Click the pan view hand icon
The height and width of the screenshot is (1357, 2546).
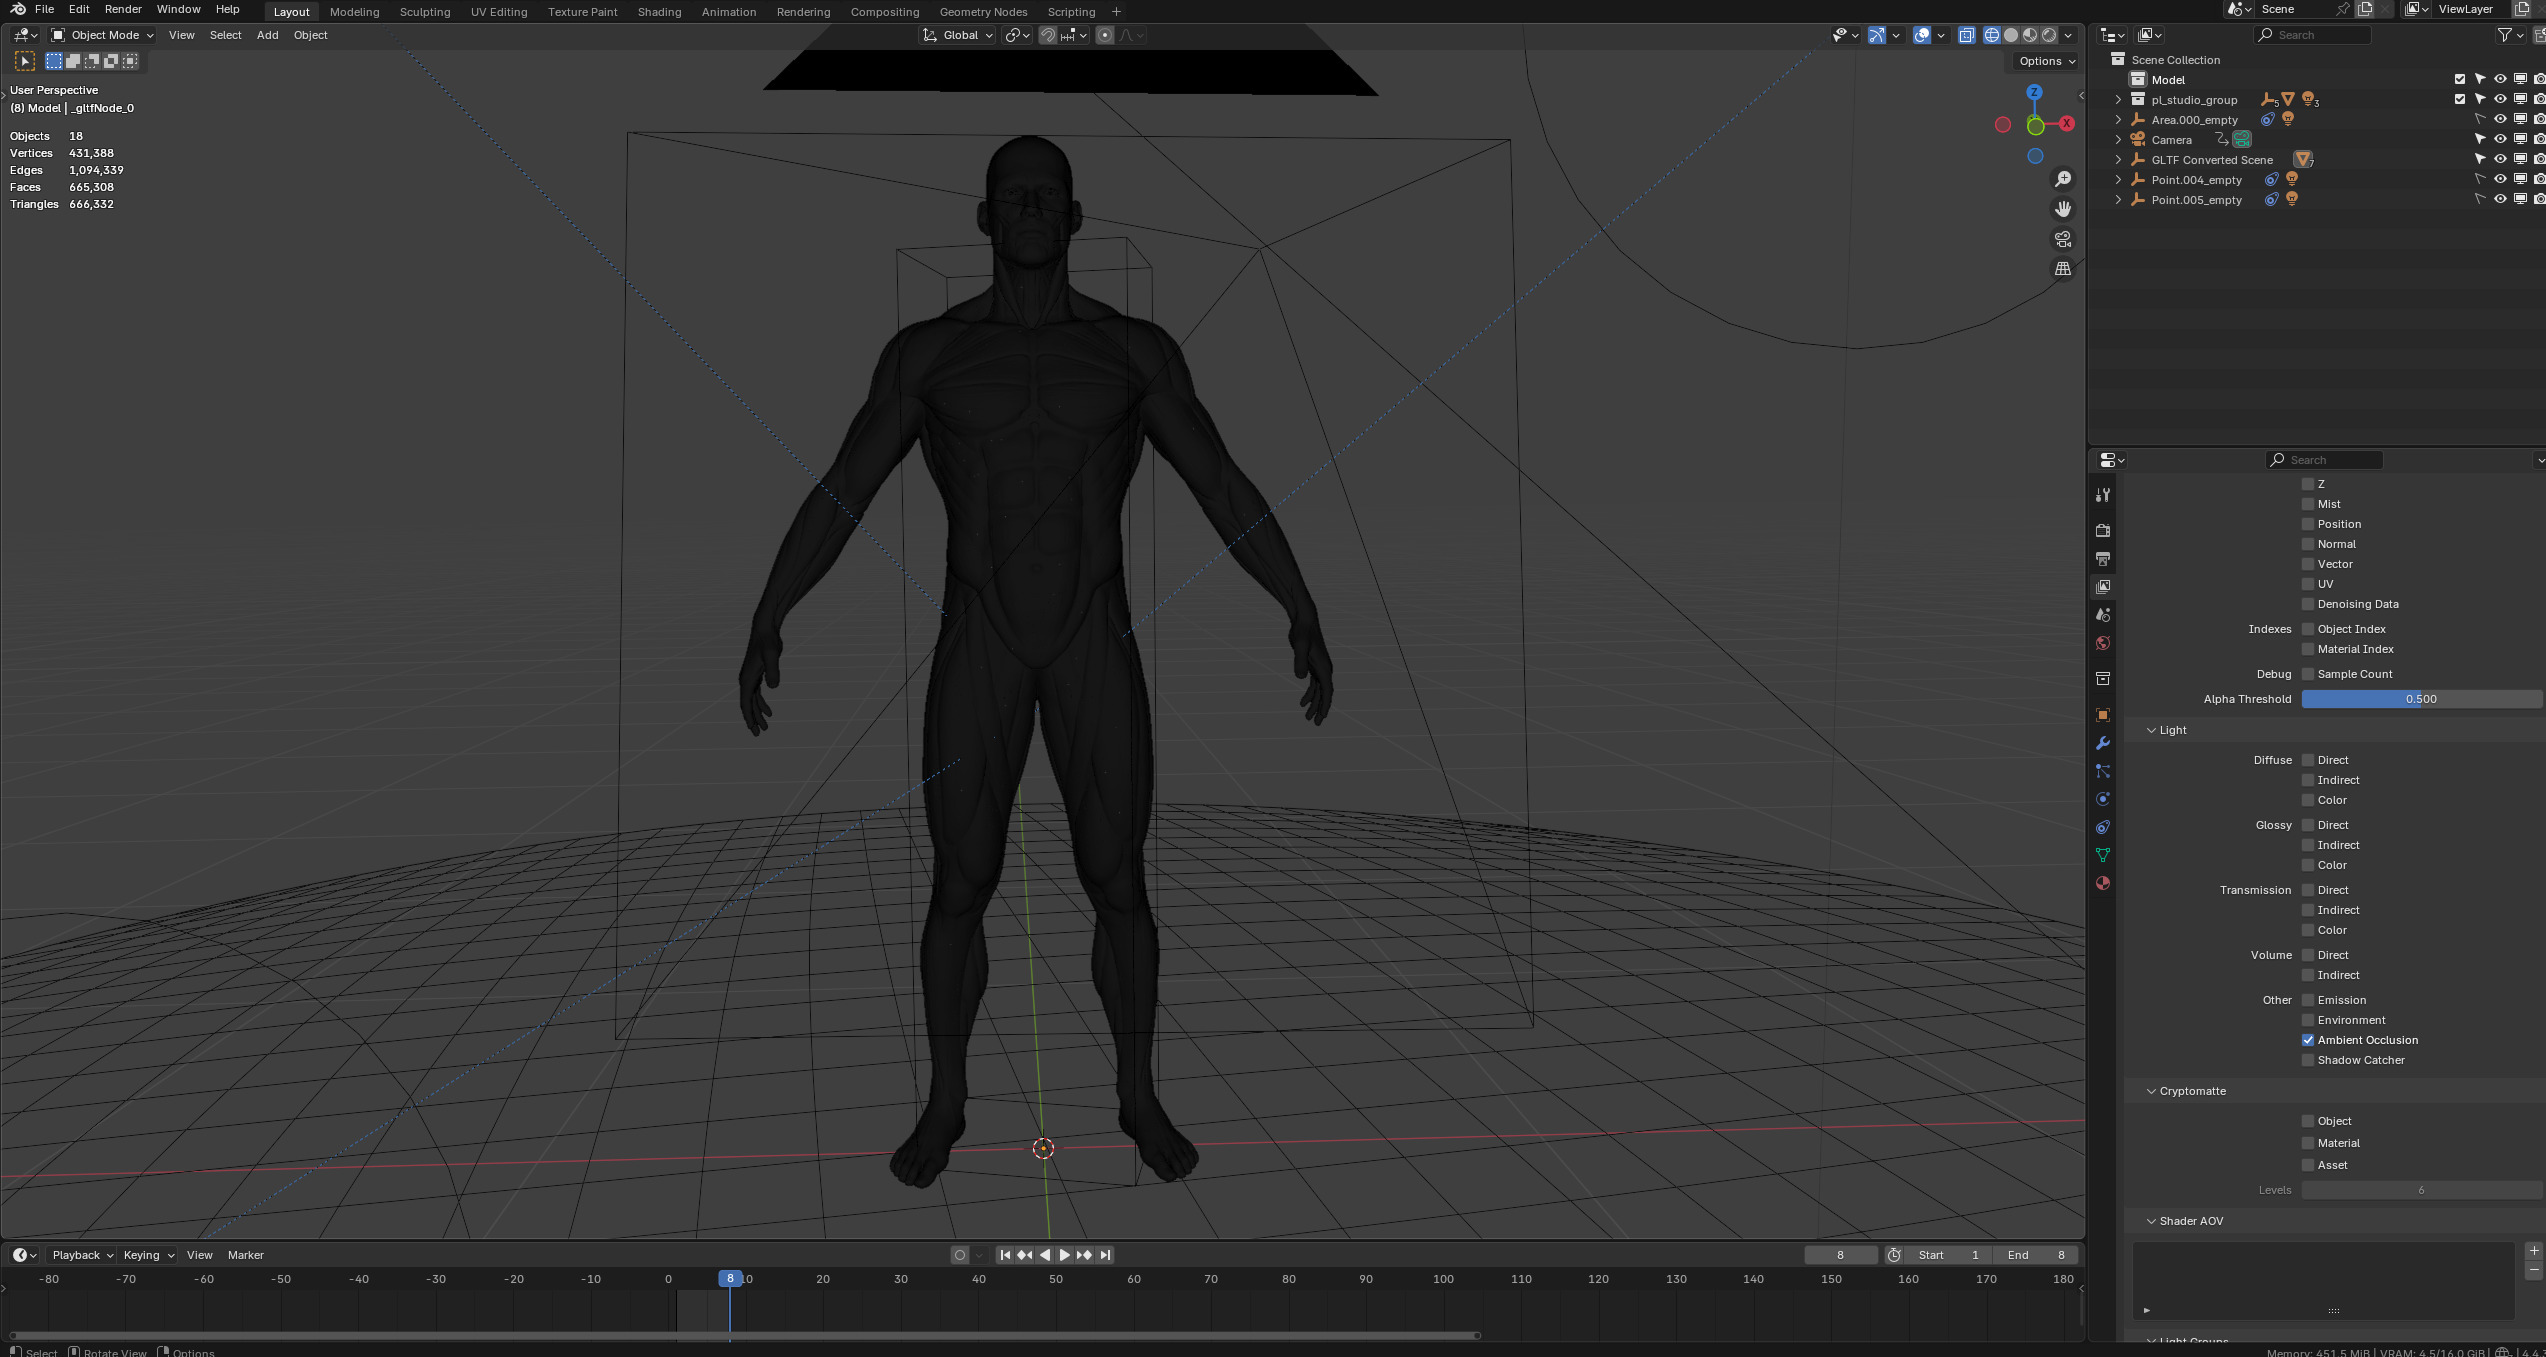coord(2063,209)
